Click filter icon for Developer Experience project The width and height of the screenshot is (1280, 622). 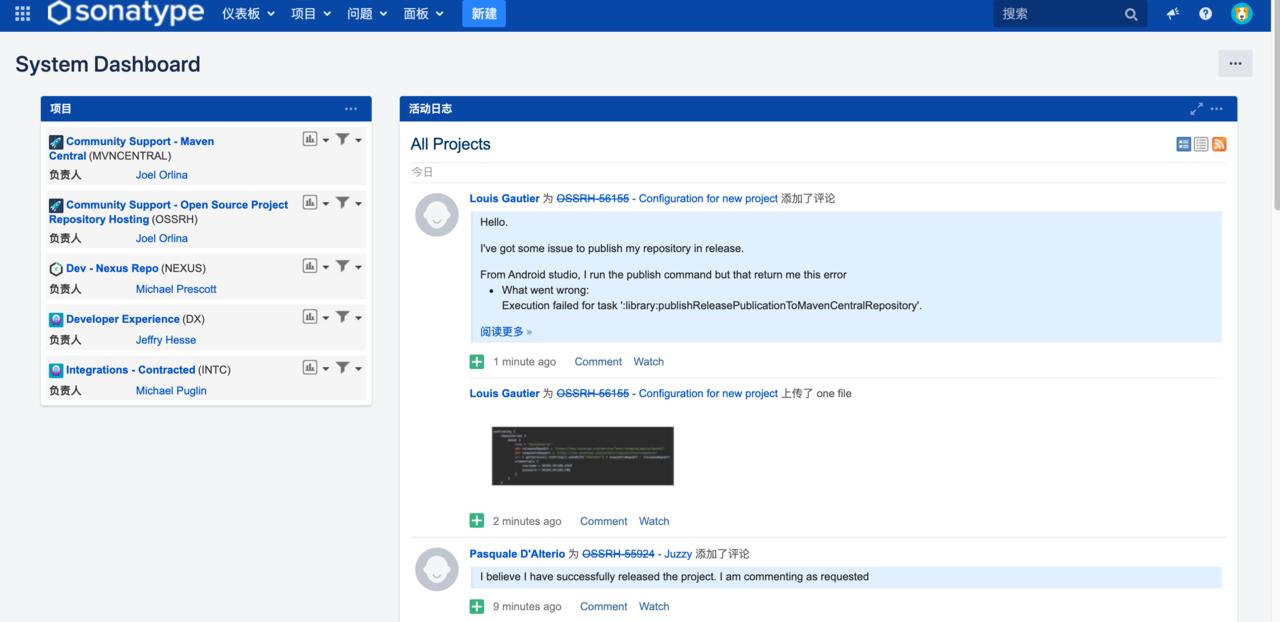tap(343, 317)
